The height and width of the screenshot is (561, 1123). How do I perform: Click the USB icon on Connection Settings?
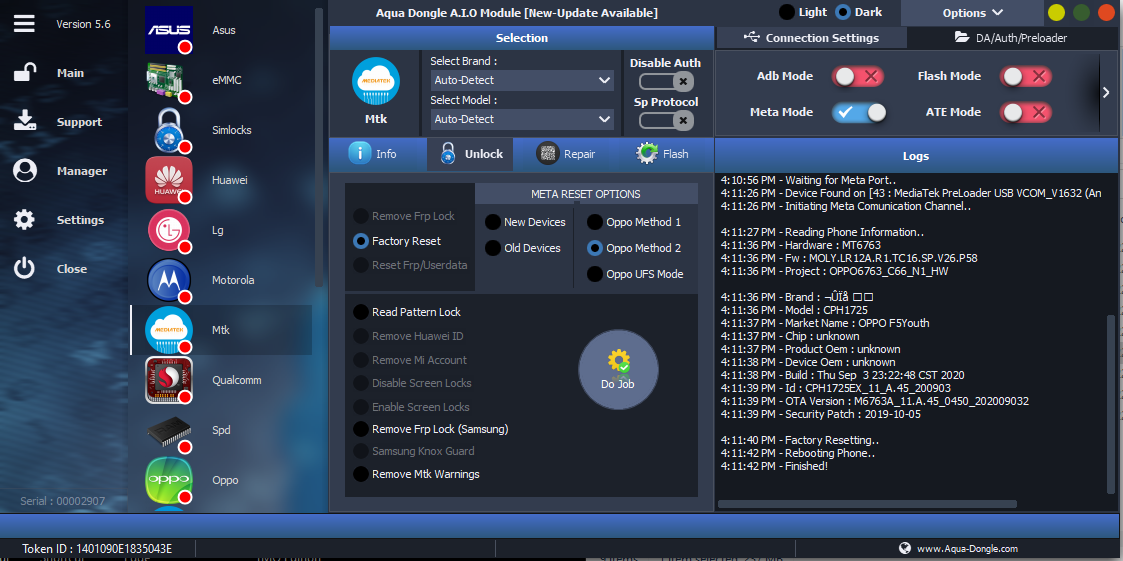click(752, 37)
